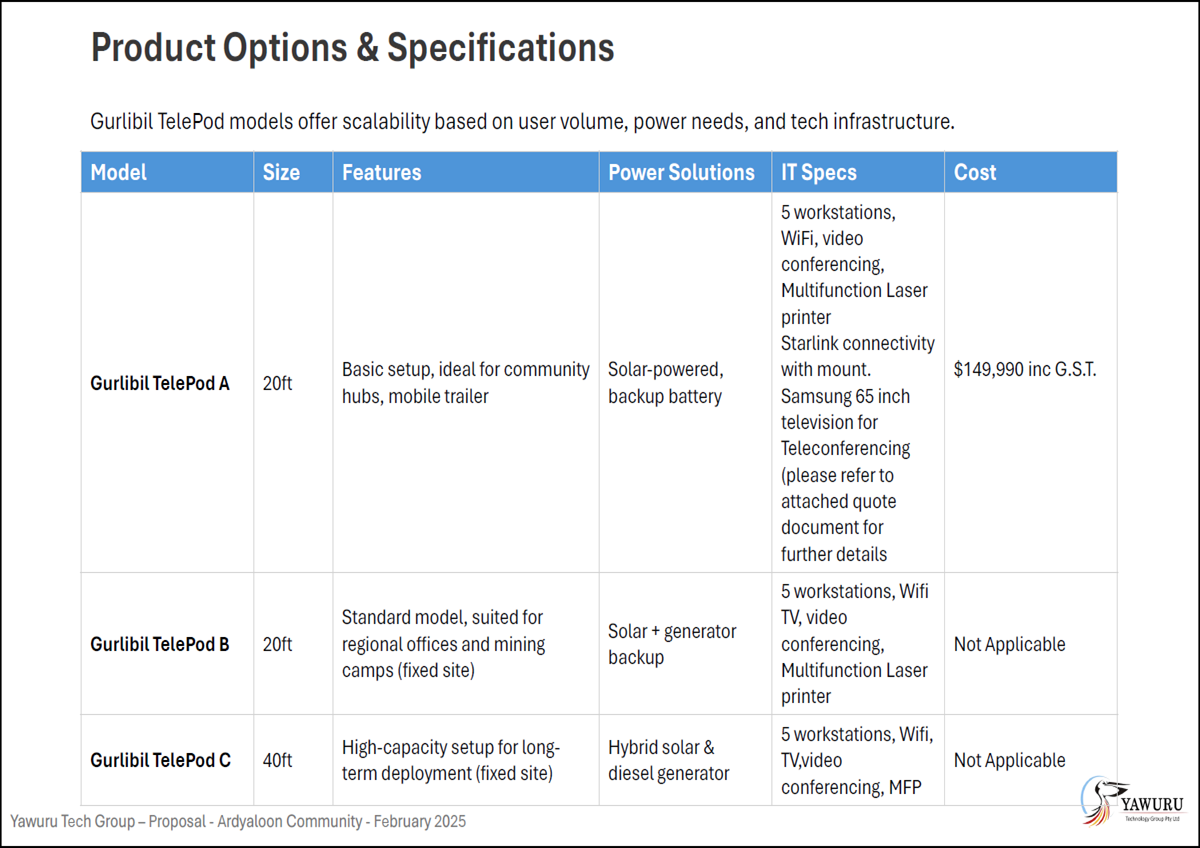
Task: Click the Basic setup features cell
Action: 465,383
